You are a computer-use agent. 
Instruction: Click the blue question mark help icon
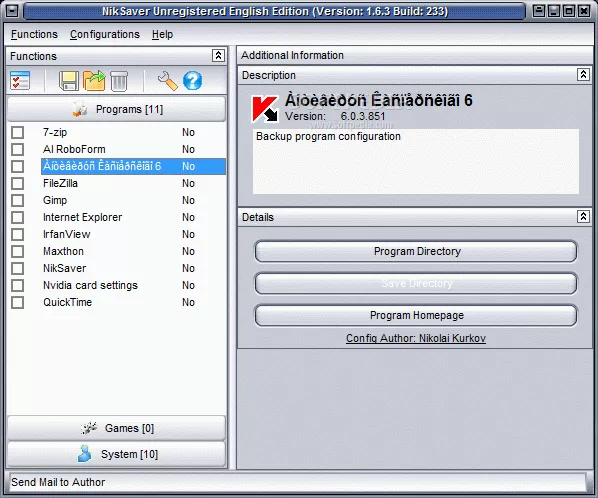pyautogui.click(x=193, y=81)
